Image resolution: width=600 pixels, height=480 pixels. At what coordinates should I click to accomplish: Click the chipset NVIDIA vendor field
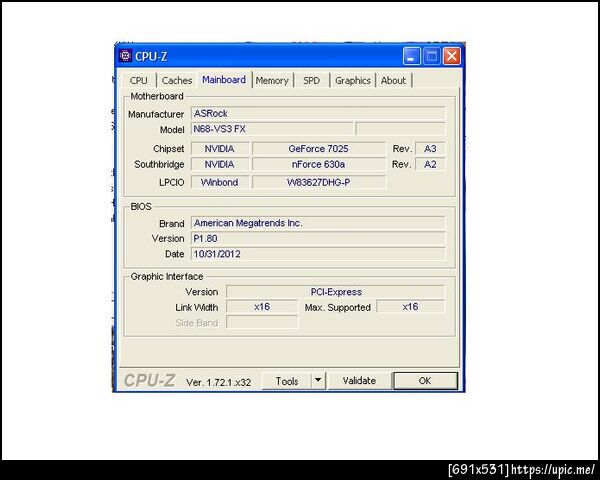coord(220,149)
